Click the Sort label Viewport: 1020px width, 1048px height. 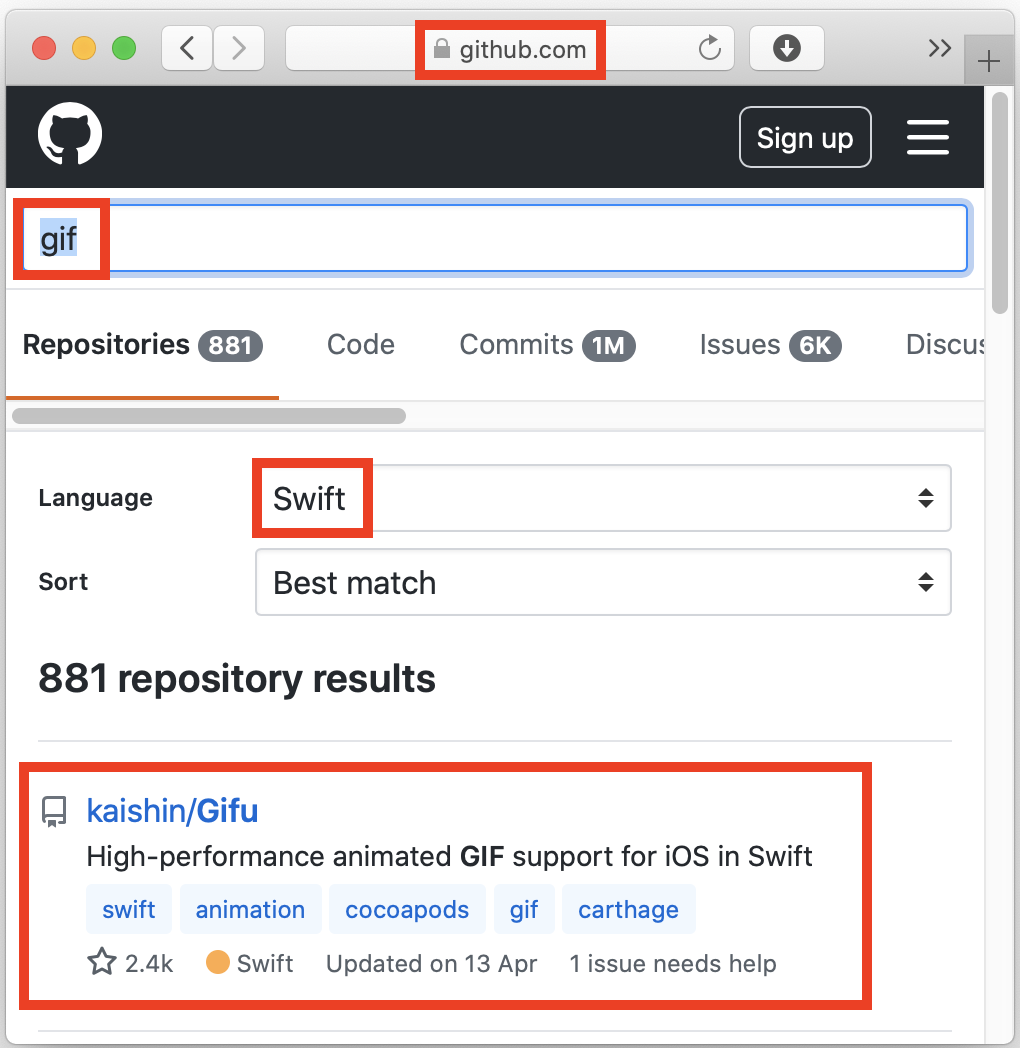coord(63,581)
